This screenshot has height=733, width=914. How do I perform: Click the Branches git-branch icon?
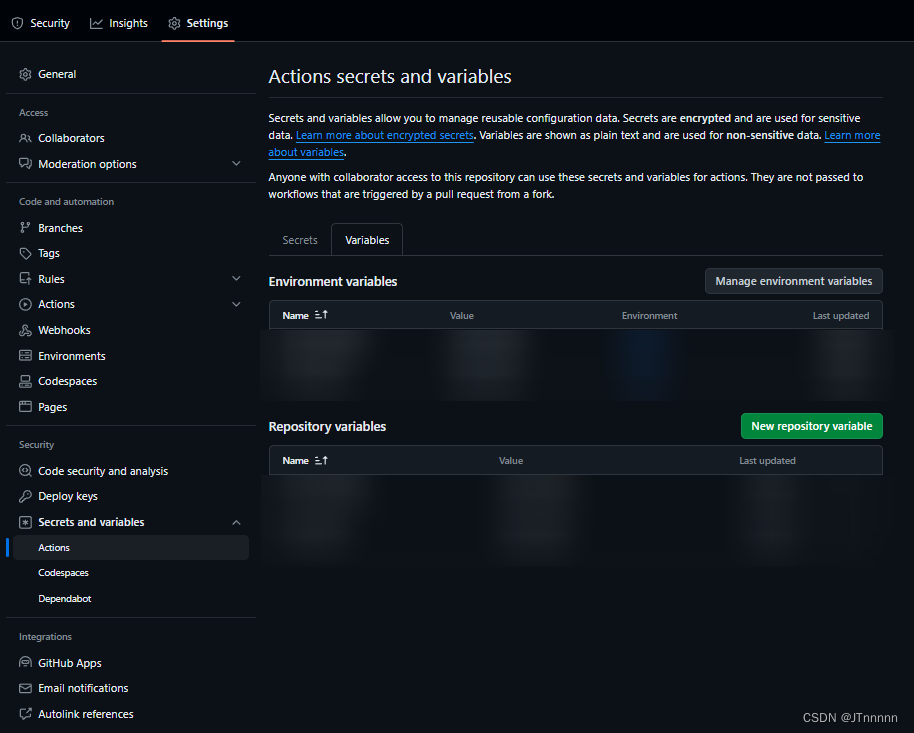click(x=25, y=228)
